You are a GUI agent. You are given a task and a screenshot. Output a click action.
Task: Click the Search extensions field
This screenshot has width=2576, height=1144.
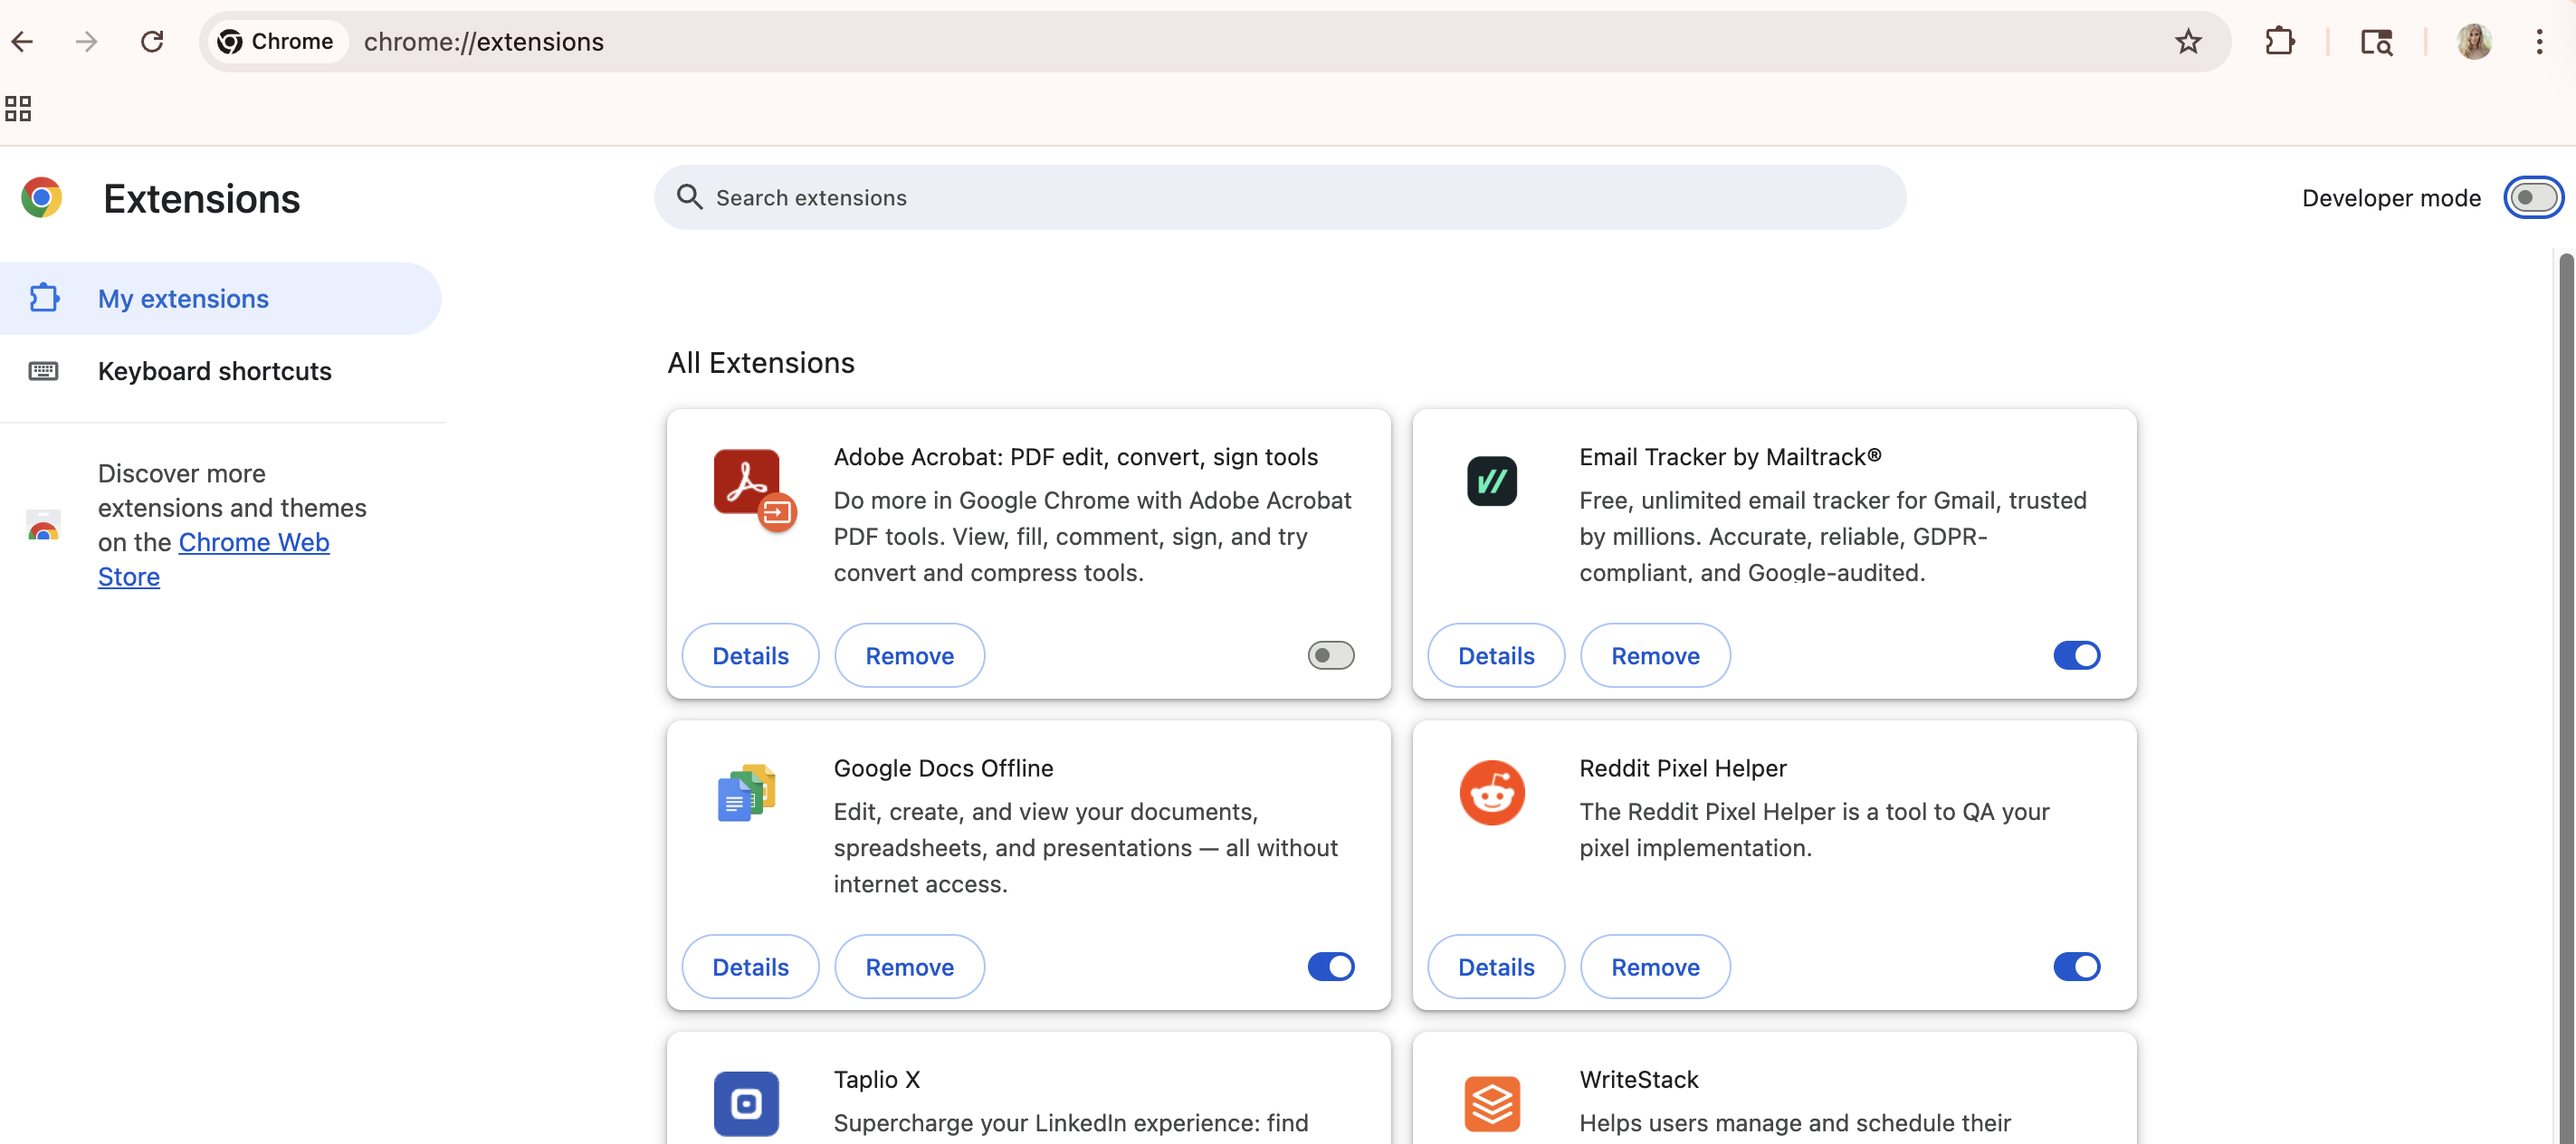1280,198
